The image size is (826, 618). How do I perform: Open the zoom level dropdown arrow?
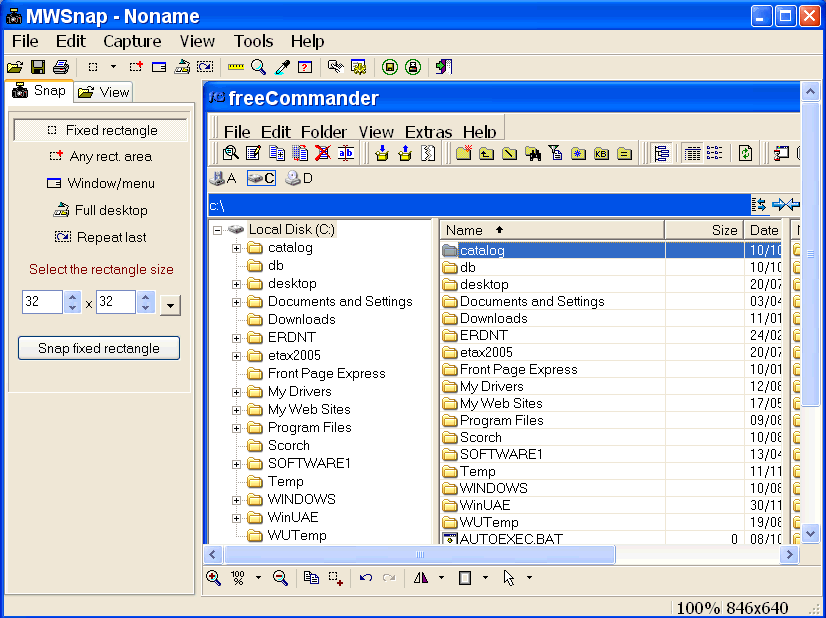(258, 578)
